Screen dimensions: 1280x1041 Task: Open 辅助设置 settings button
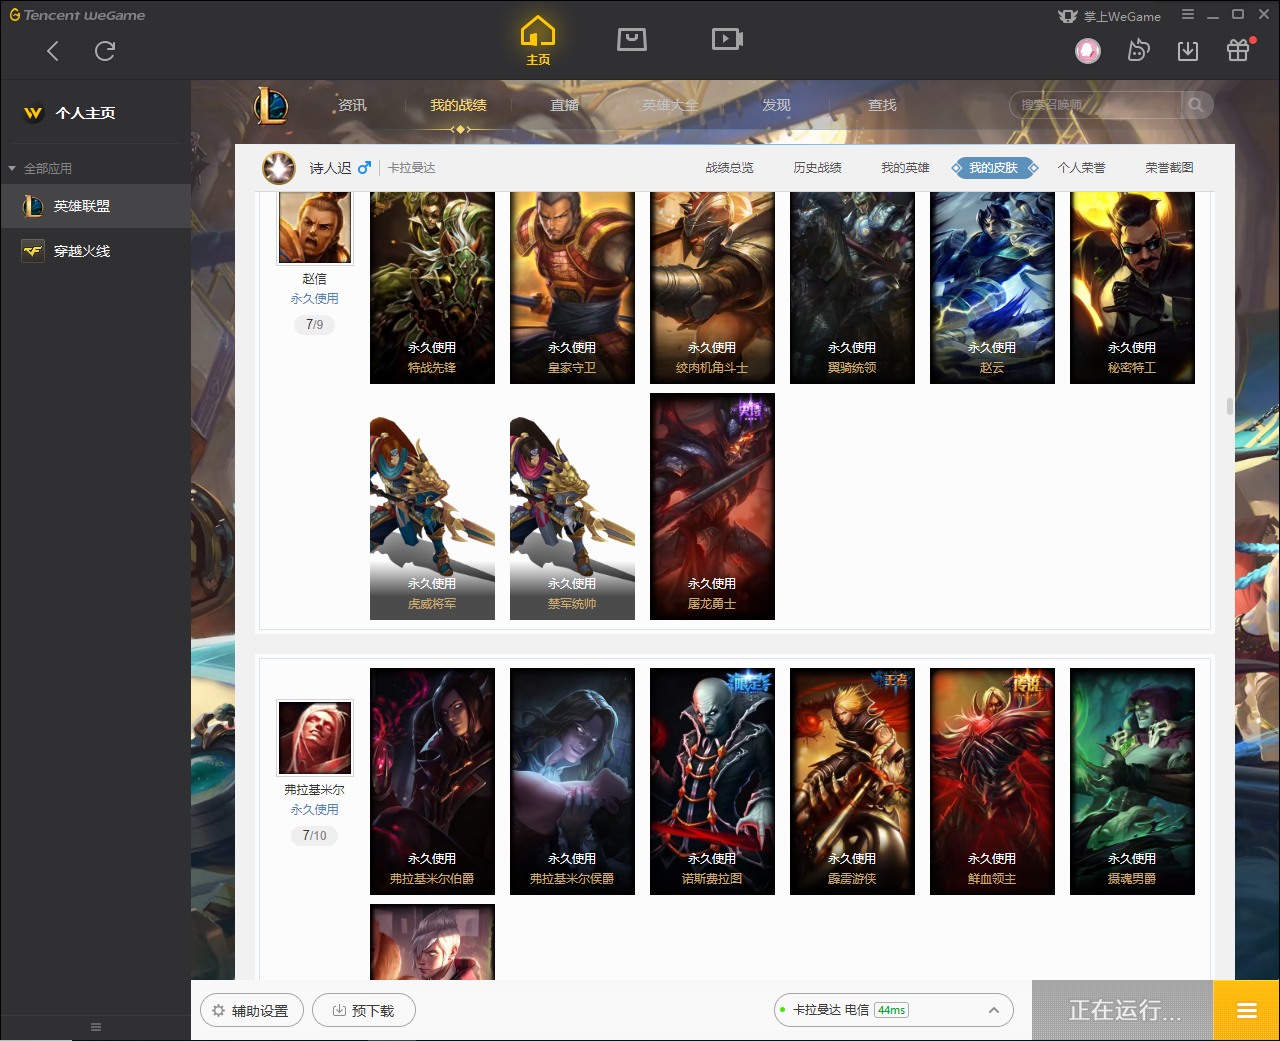[251, 1011]
